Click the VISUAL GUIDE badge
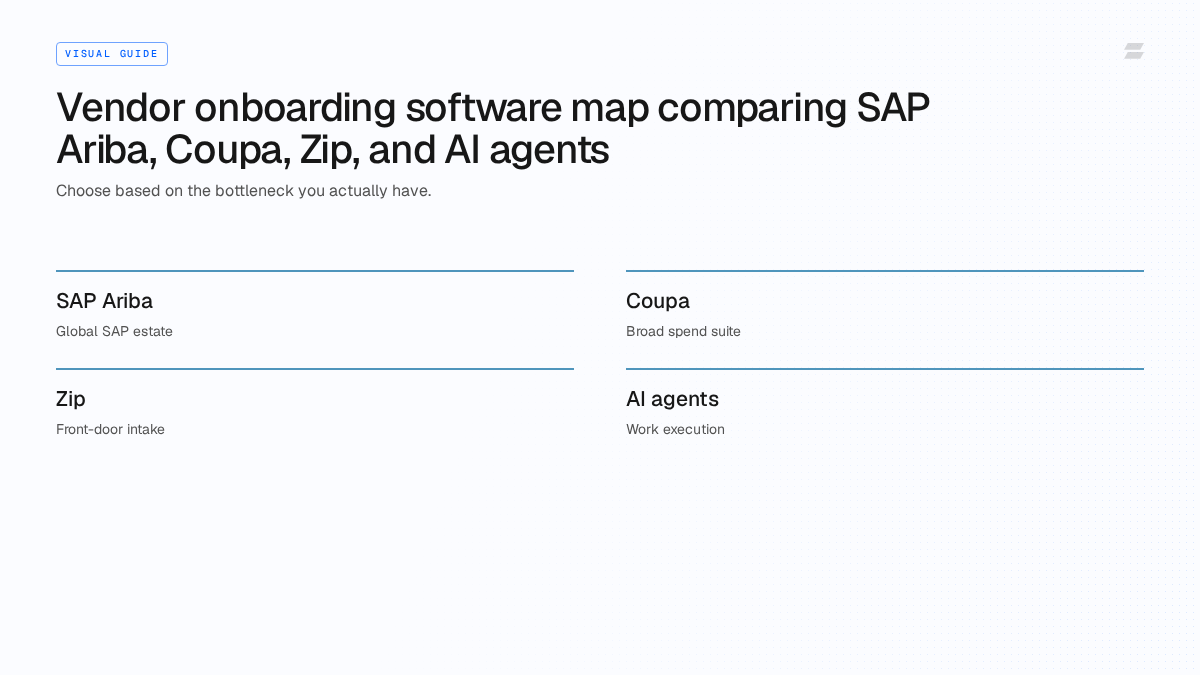Viewport: 1200px width, 675px height. pos(112,54)
